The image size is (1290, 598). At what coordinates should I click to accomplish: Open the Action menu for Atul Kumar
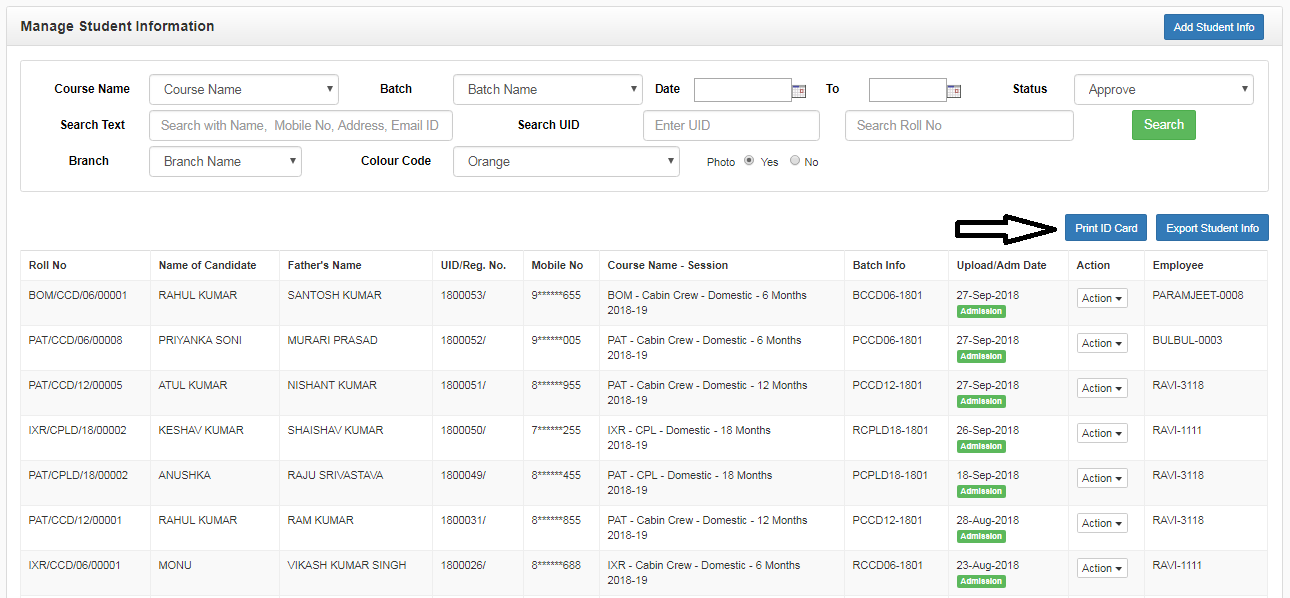pos(1102,388)
